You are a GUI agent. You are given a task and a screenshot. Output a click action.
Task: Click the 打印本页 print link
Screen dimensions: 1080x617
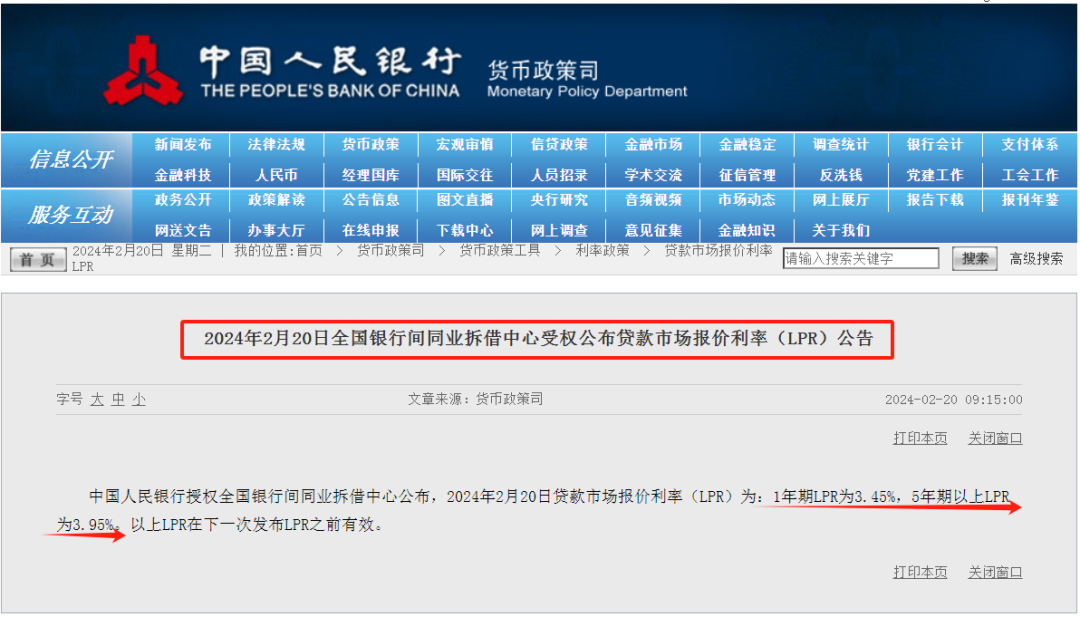(919, 438)
